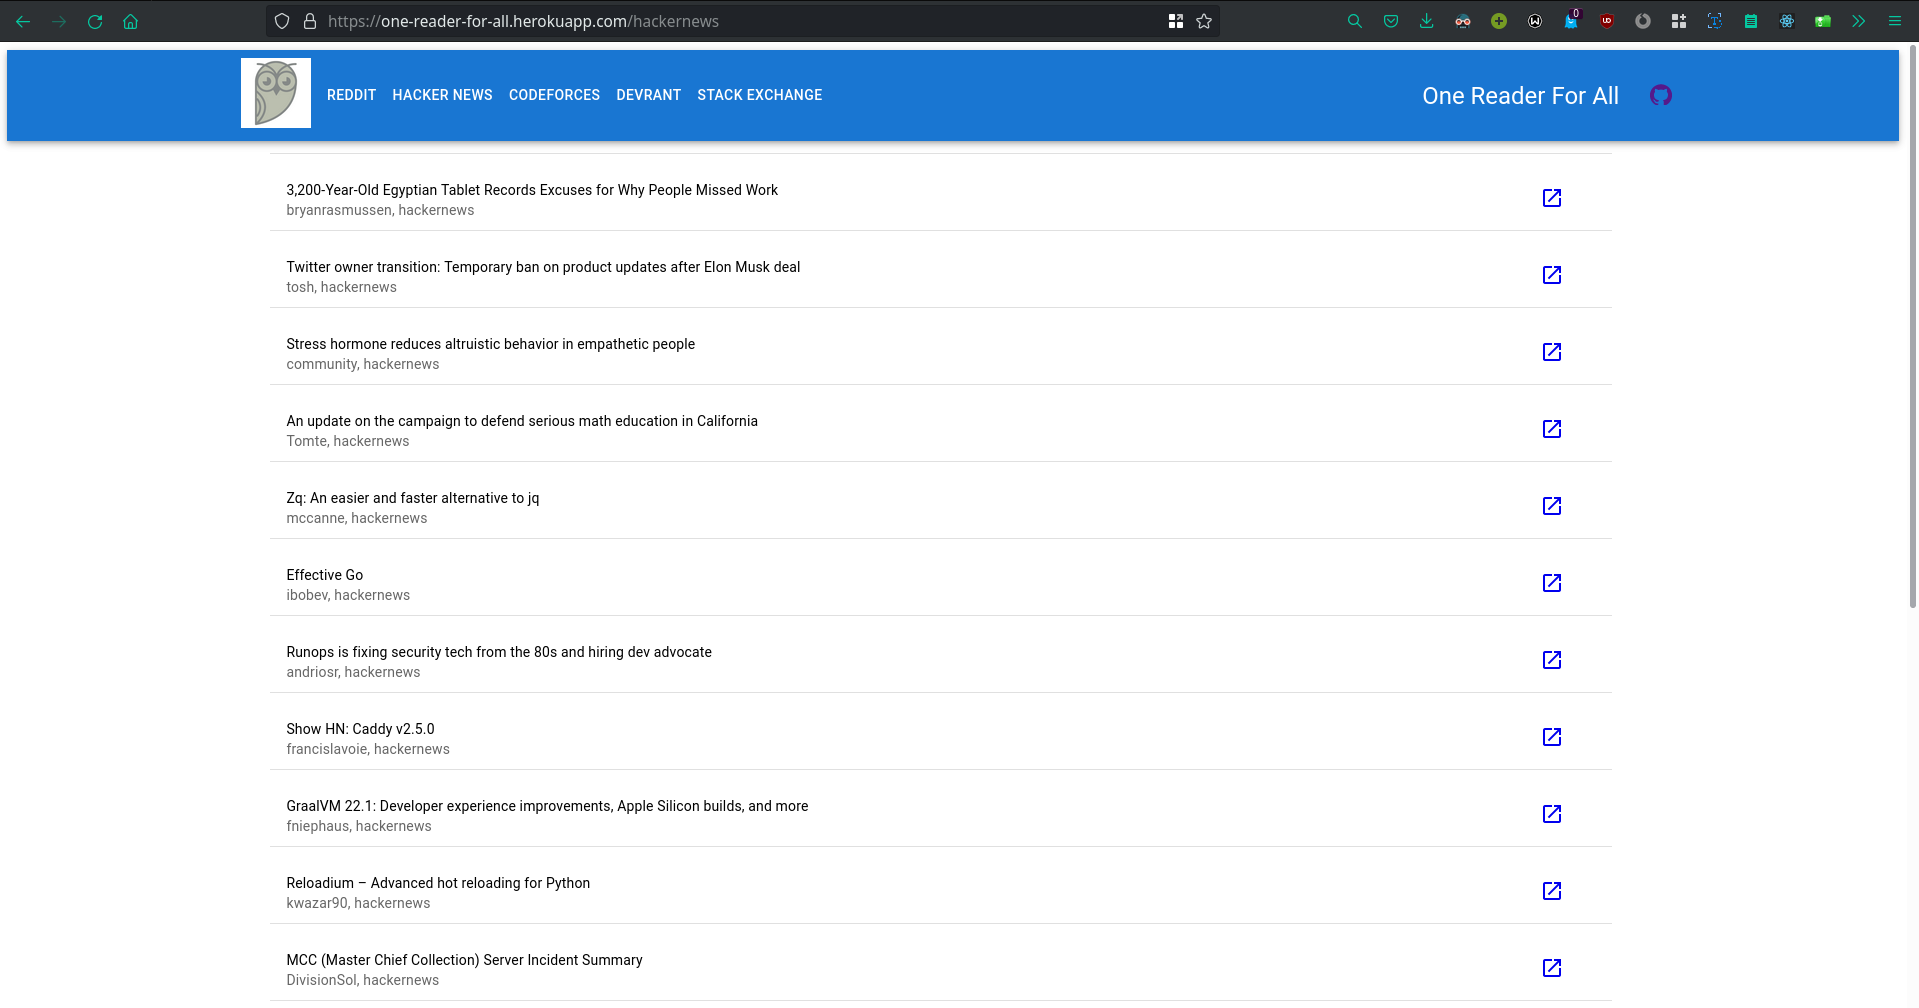
Task: Click the grid icon beside the bookmark star
Action: [x=1176, y=21]
